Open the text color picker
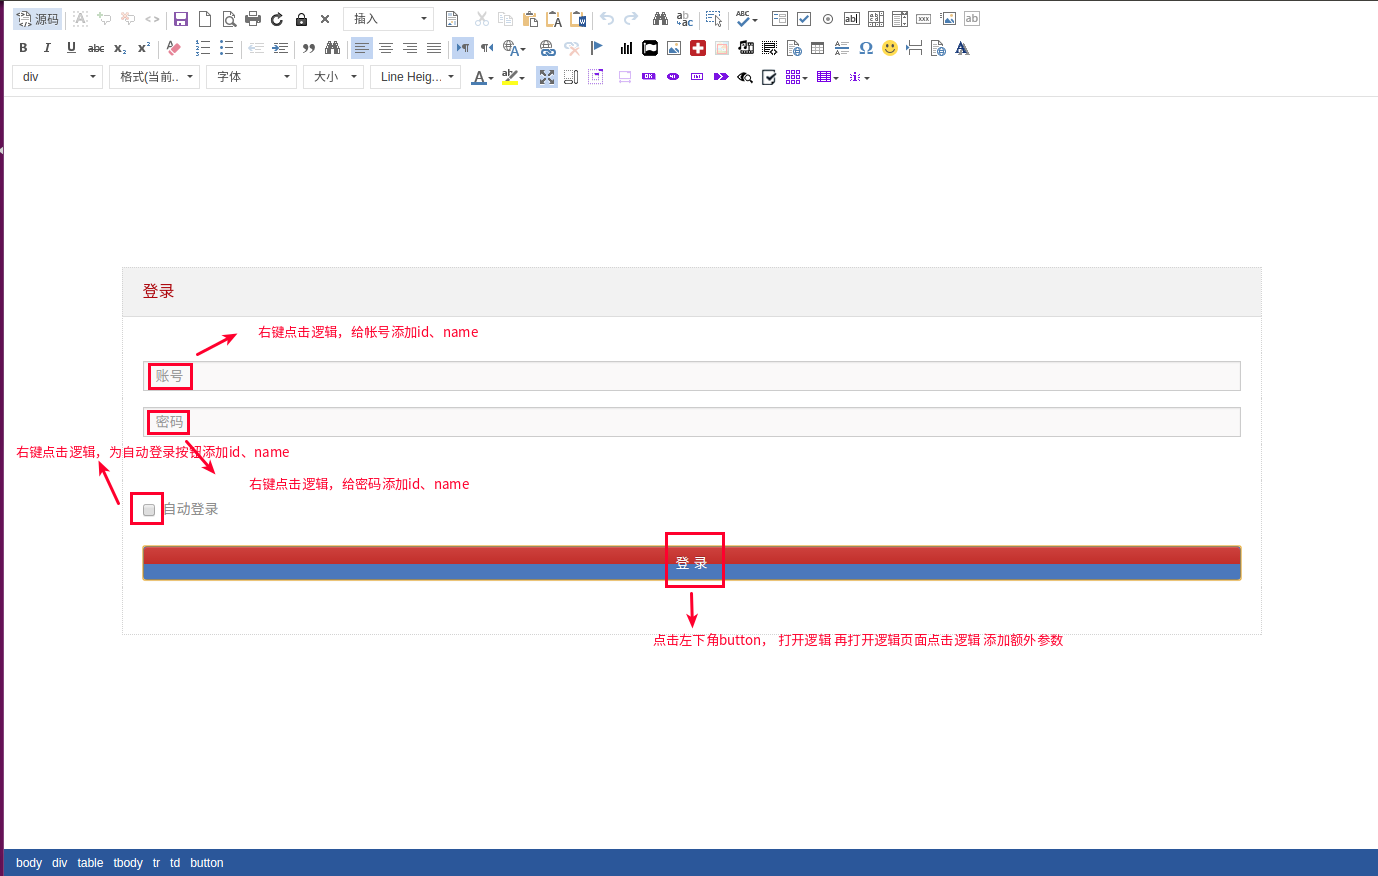Screen dimensions: 1378x876 pyautogui.click(x=480, y=77)
